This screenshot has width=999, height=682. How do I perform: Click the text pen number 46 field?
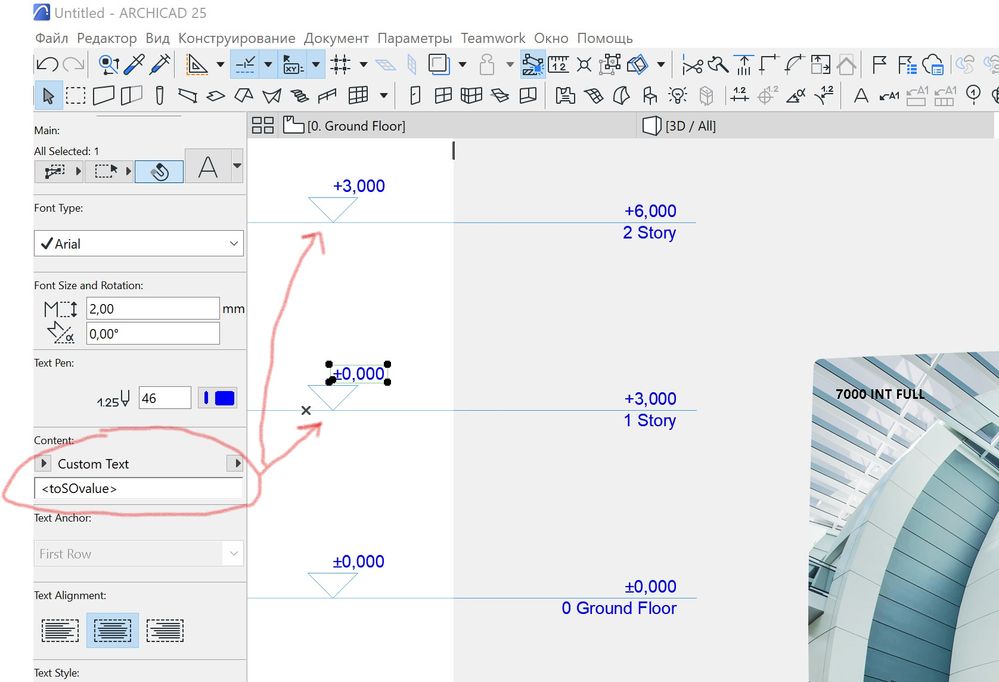tap(165, 398)
